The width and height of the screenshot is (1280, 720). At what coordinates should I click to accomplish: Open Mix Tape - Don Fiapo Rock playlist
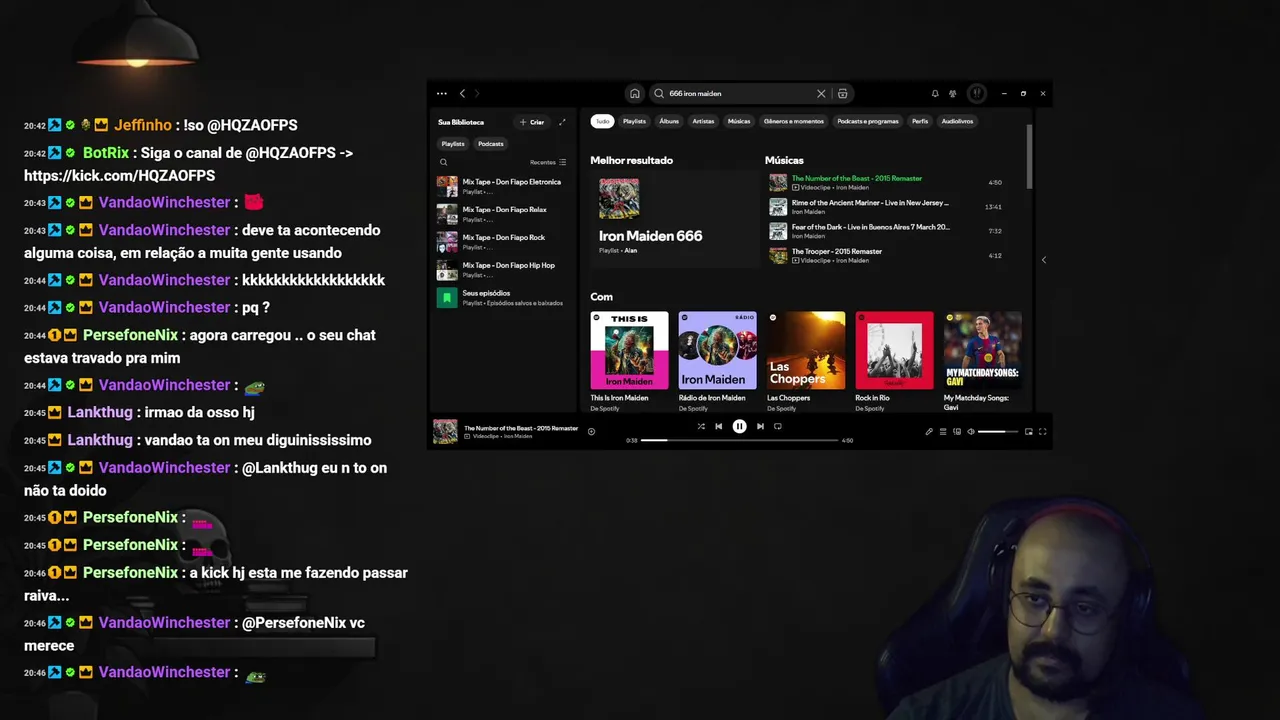pos(501,242)
